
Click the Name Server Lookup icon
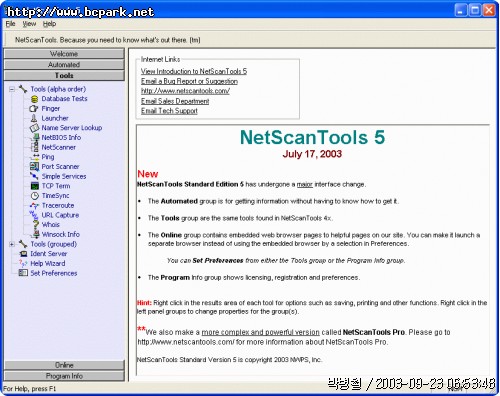coord(34,128)
